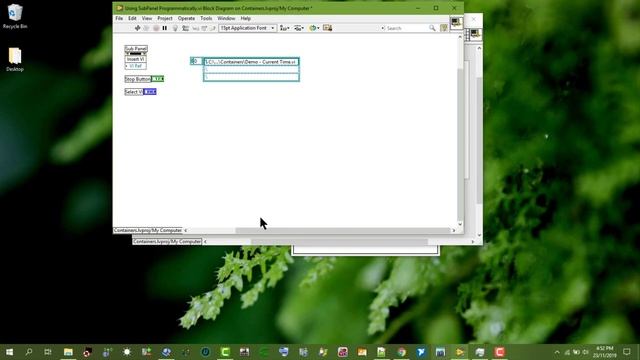Click right arrow of block diagram horizontal scrollbar

[453, 231]
